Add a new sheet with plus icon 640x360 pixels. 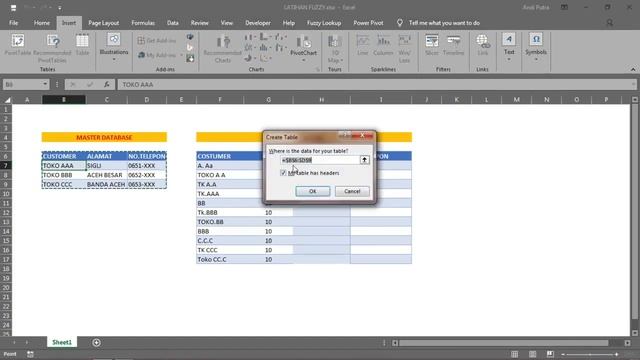point(96,342)
